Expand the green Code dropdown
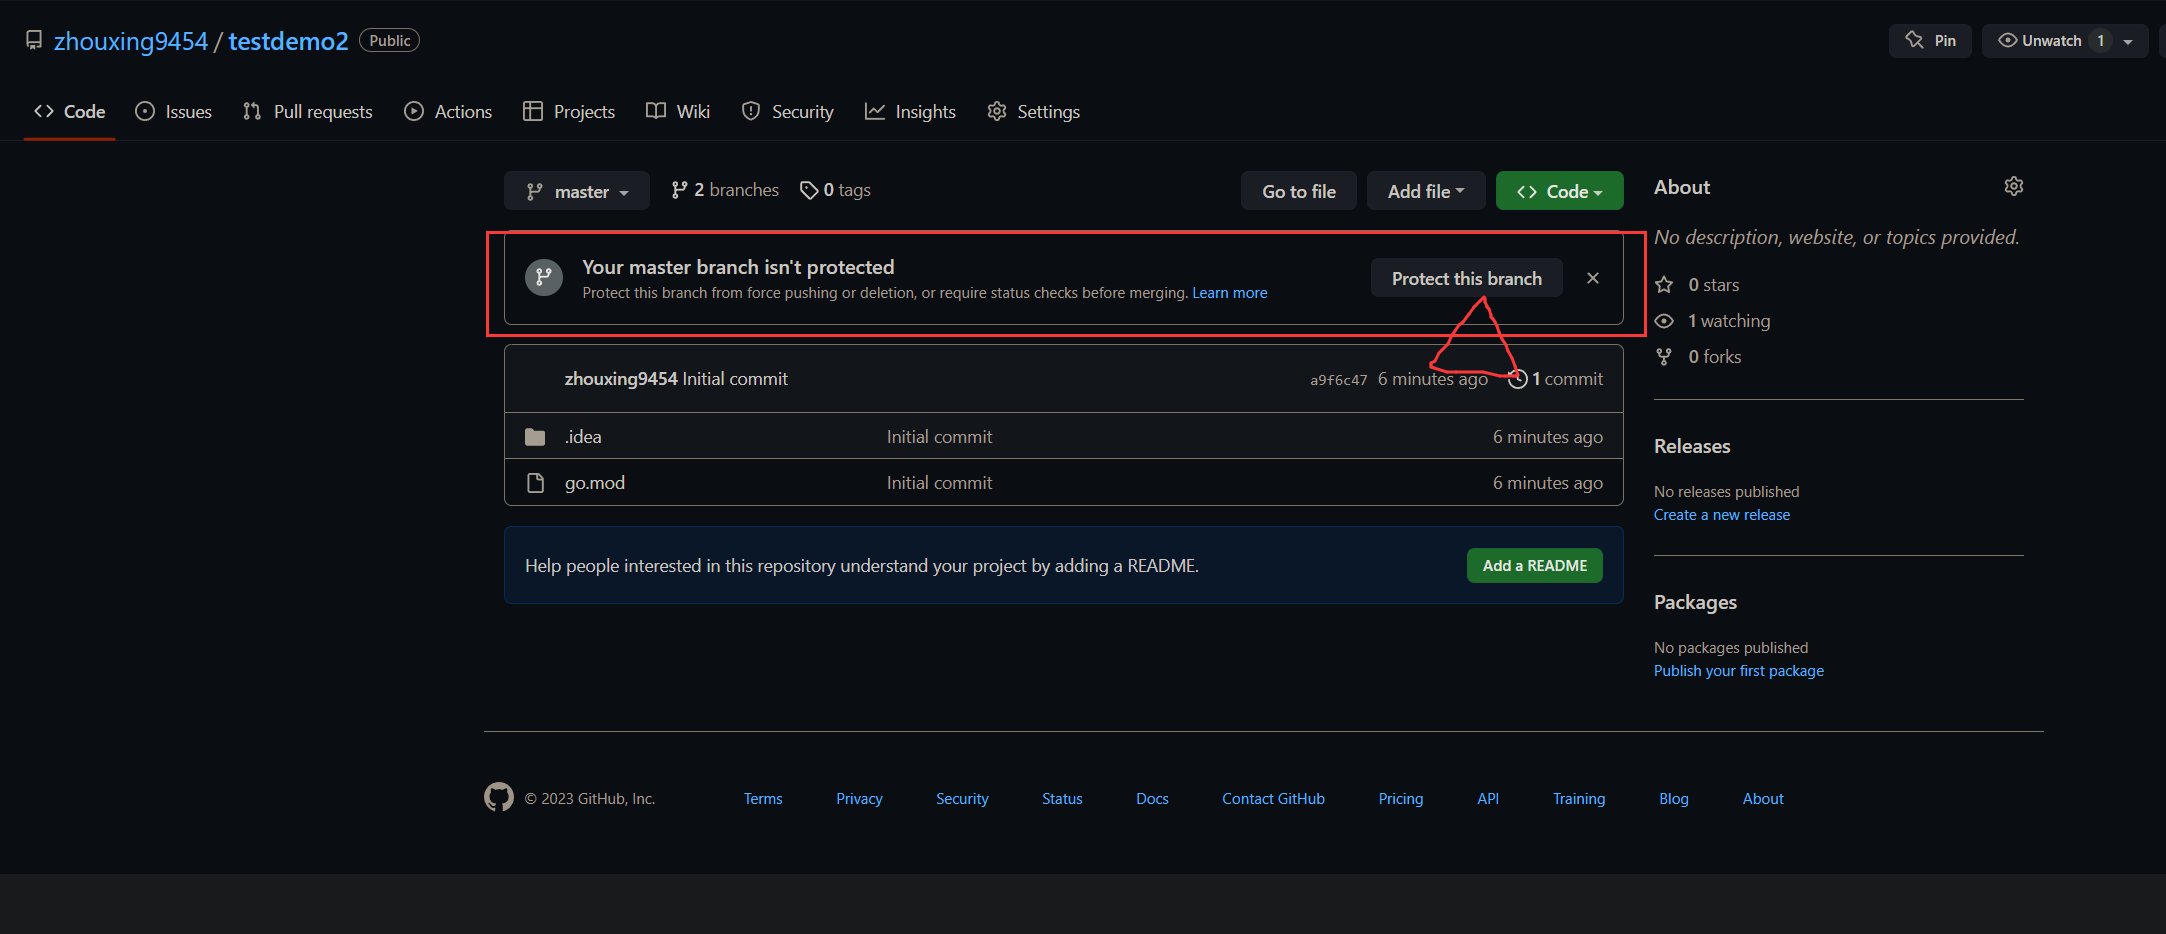Screen dimensions: 2166x934 click(1559, 191)
